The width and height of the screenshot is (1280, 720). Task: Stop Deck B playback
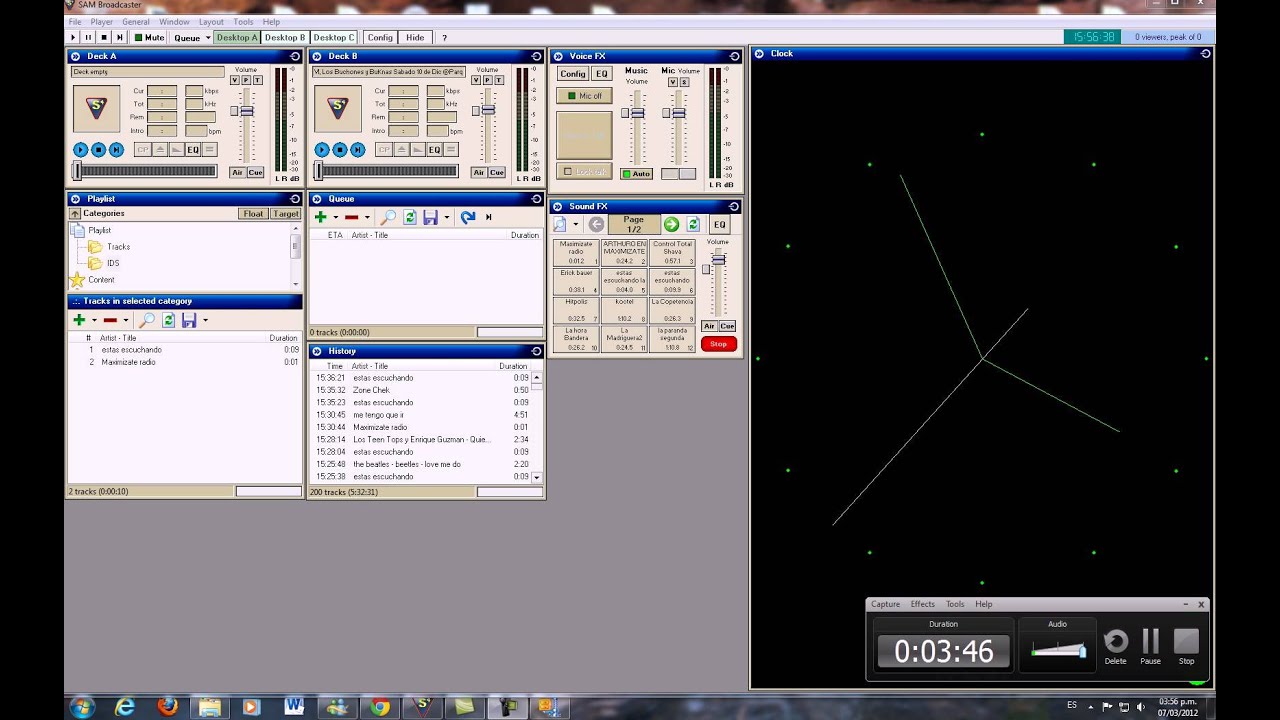click(x=339, y=150)
